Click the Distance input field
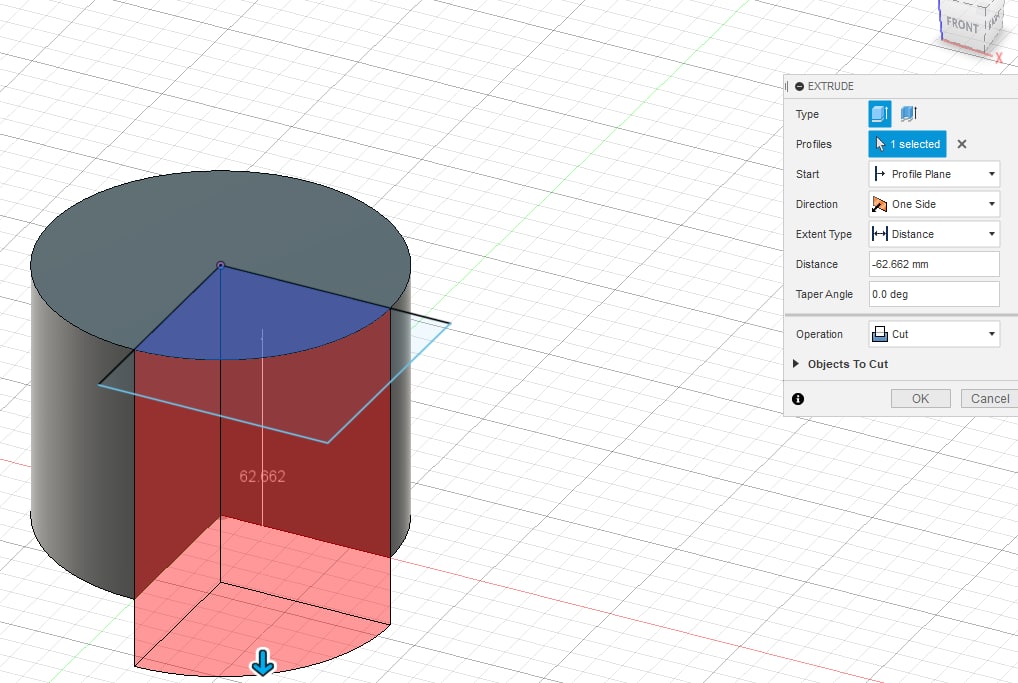Viewport: 1018px width, 683px height. pos(934,264)
